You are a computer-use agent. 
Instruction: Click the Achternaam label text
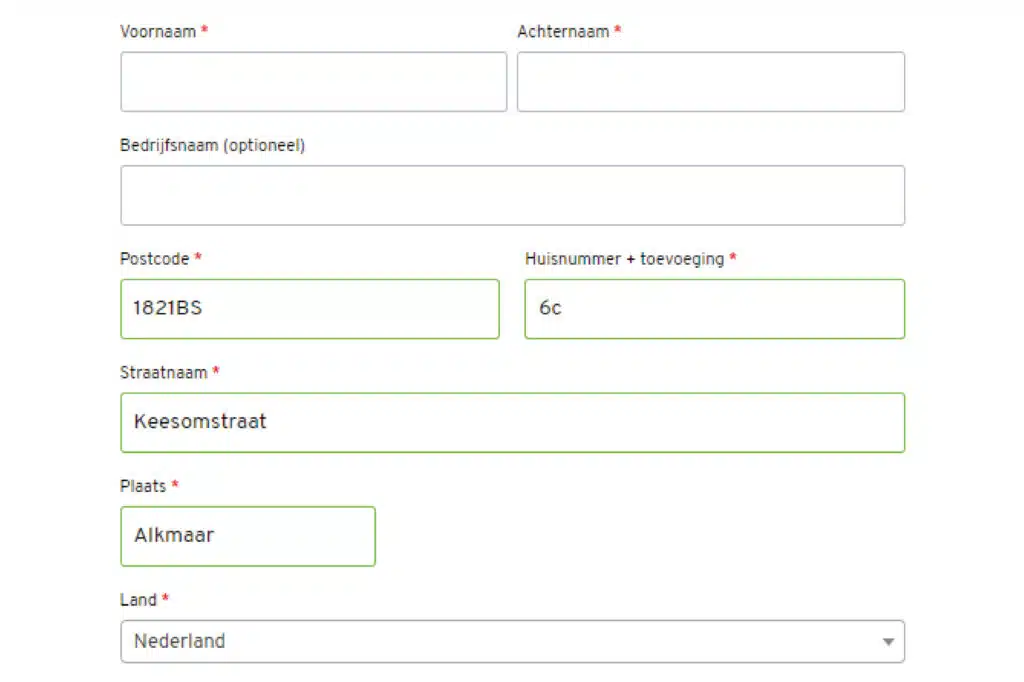pos(563,32)
